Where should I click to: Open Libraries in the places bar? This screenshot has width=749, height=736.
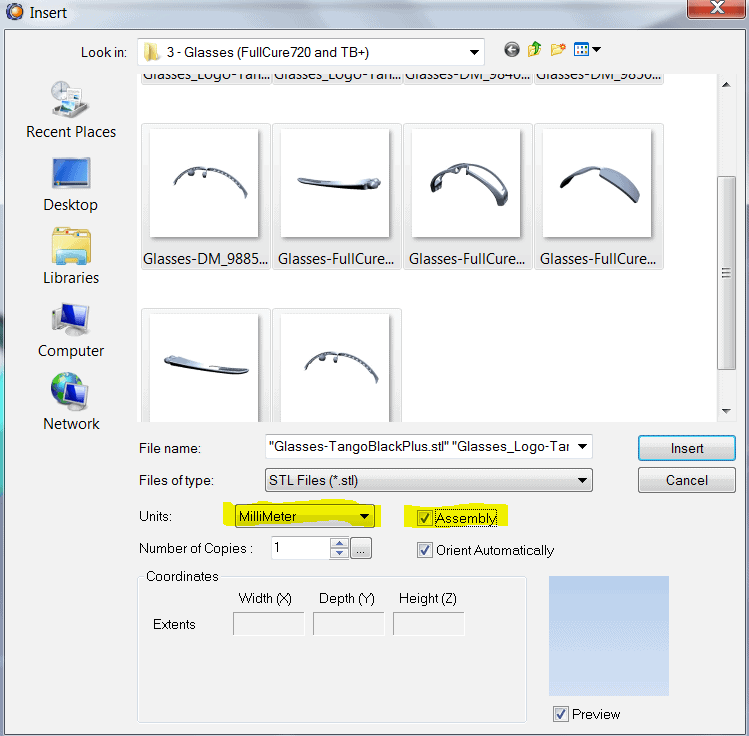(x=71, y=257)
